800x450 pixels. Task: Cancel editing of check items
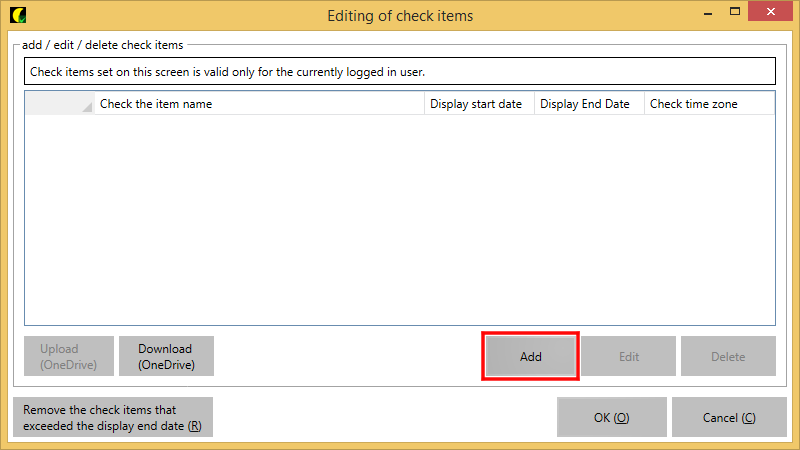point(729,417)
